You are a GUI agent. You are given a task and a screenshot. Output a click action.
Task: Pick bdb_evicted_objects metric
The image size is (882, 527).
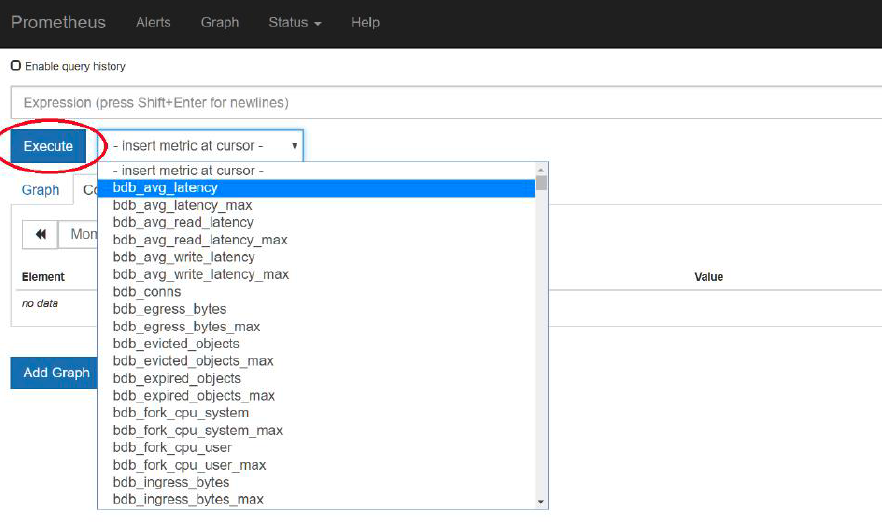(x=317, y=344)
